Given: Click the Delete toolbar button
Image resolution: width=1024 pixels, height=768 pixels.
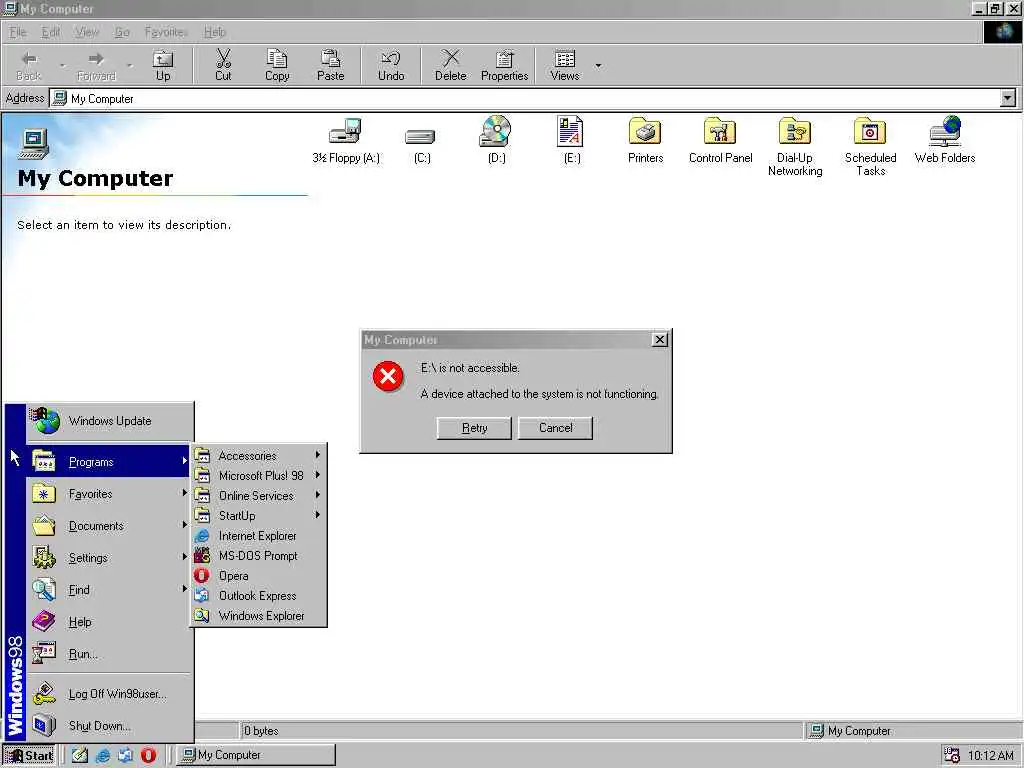Looking at the screenshot, I should (x=451, y=65).
